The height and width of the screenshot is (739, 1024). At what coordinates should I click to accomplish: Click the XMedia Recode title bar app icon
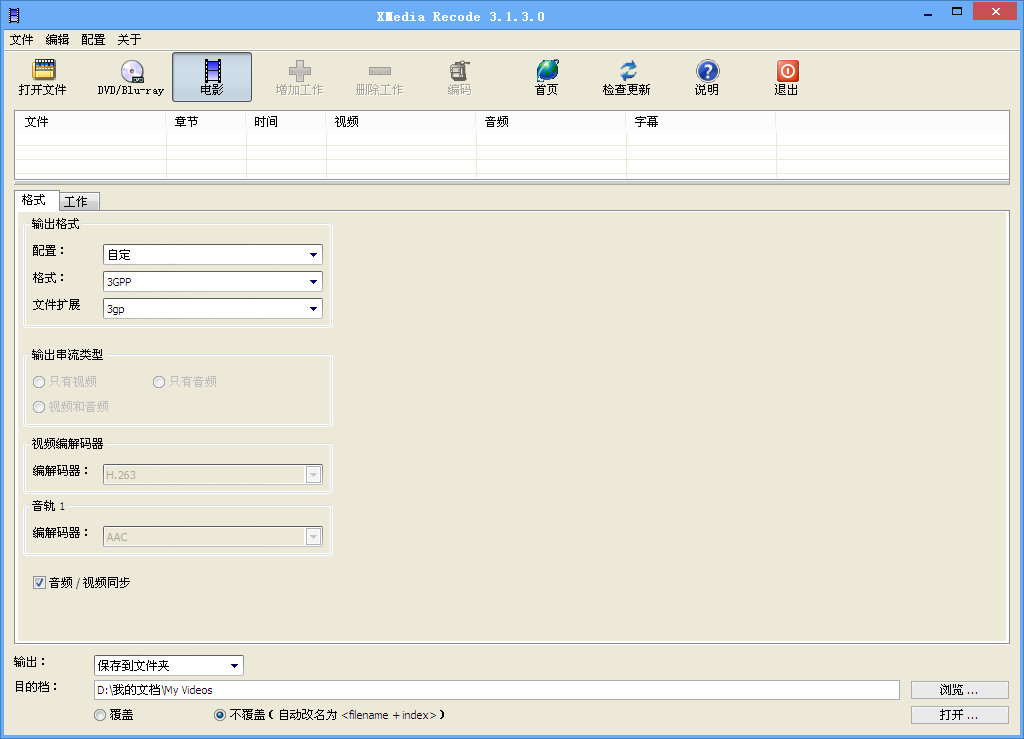point(14,15)
